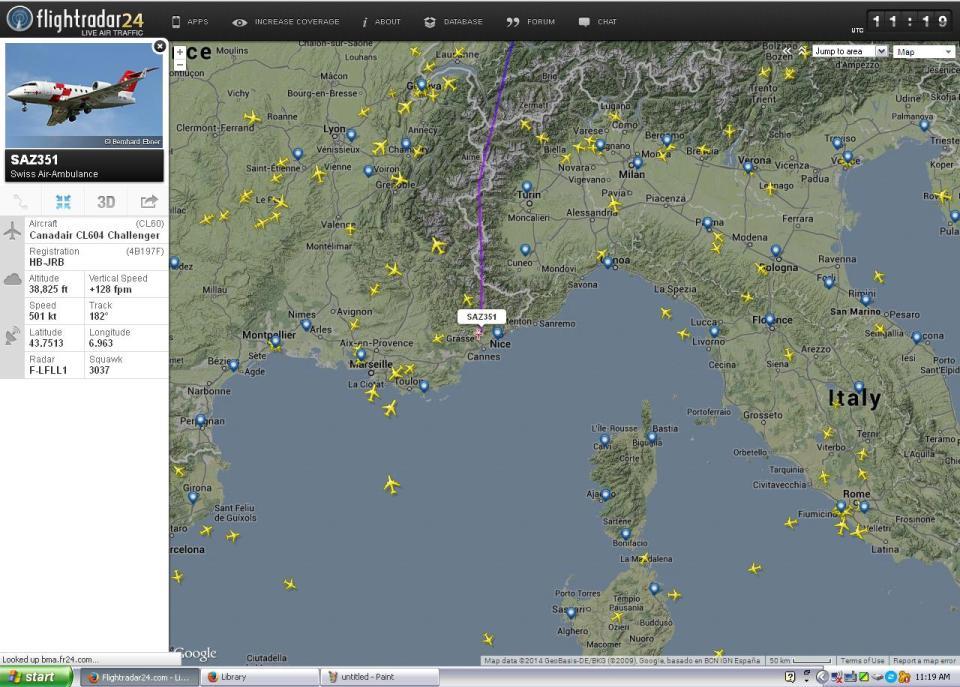Click altitude value 38,825 ft
This screenshot has height=687, width=960.
click(48, 289)
